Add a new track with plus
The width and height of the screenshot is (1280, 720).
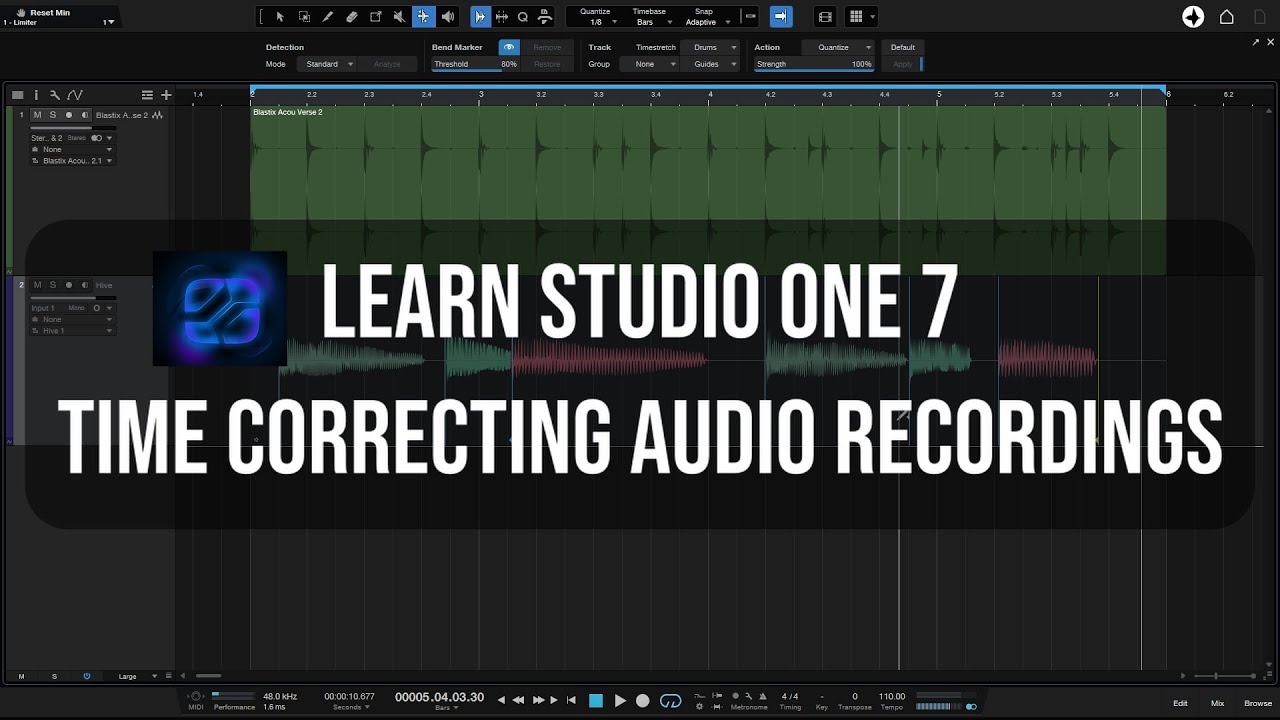[x=166, y=95]
